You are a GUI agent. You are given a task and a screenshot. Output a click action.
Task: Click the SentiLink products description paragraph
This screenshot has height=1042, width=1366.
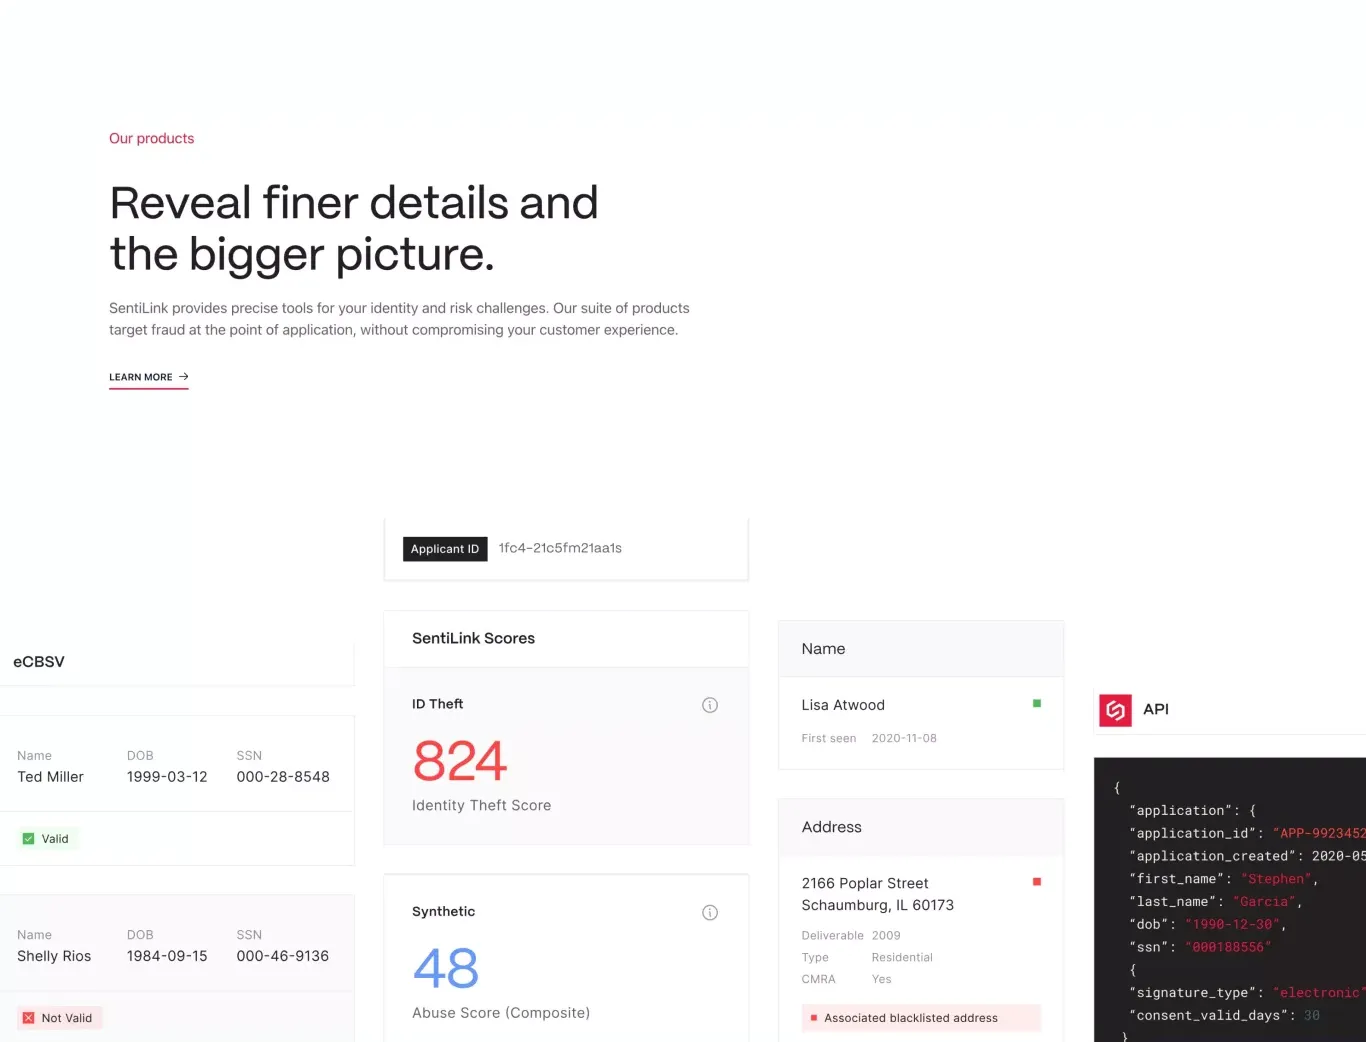tap(399, 319)
